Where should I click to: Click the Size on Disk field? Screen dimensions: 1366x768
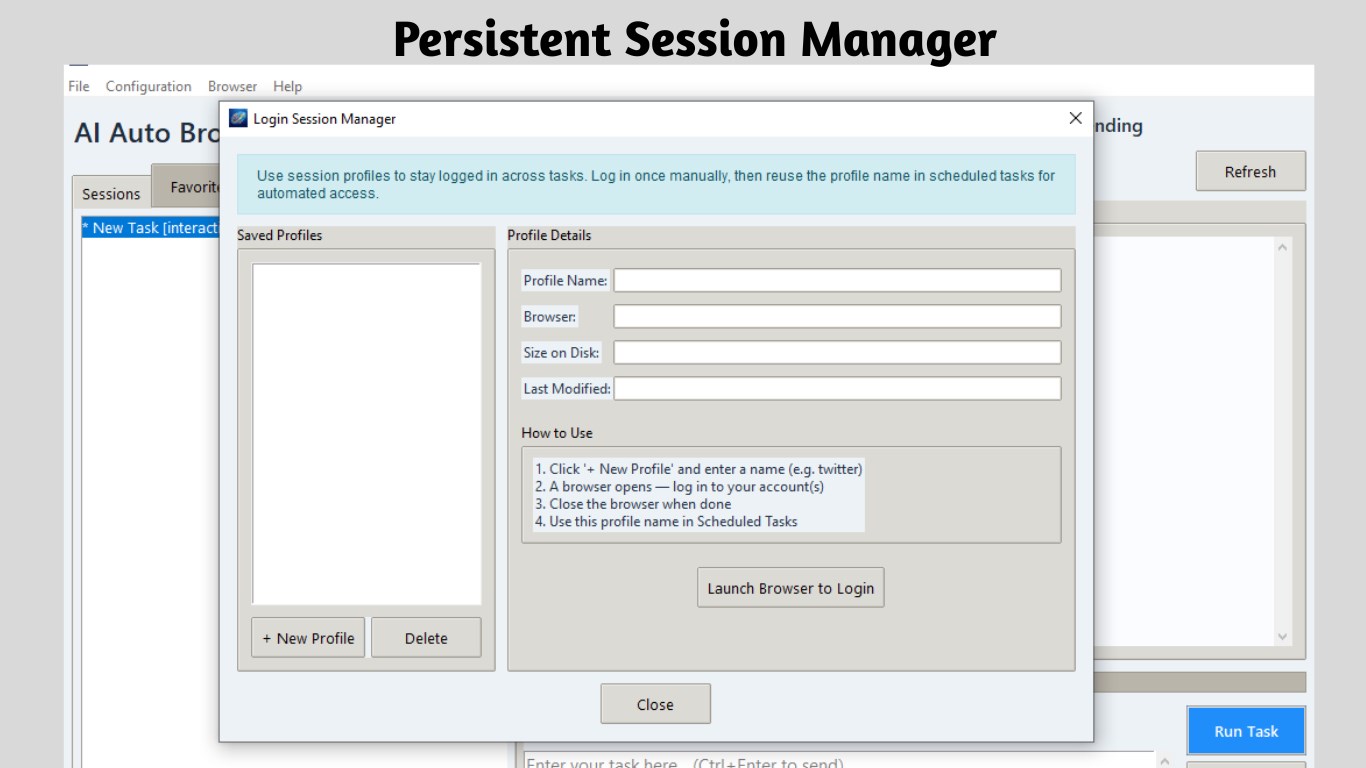[x=837, y=352]
